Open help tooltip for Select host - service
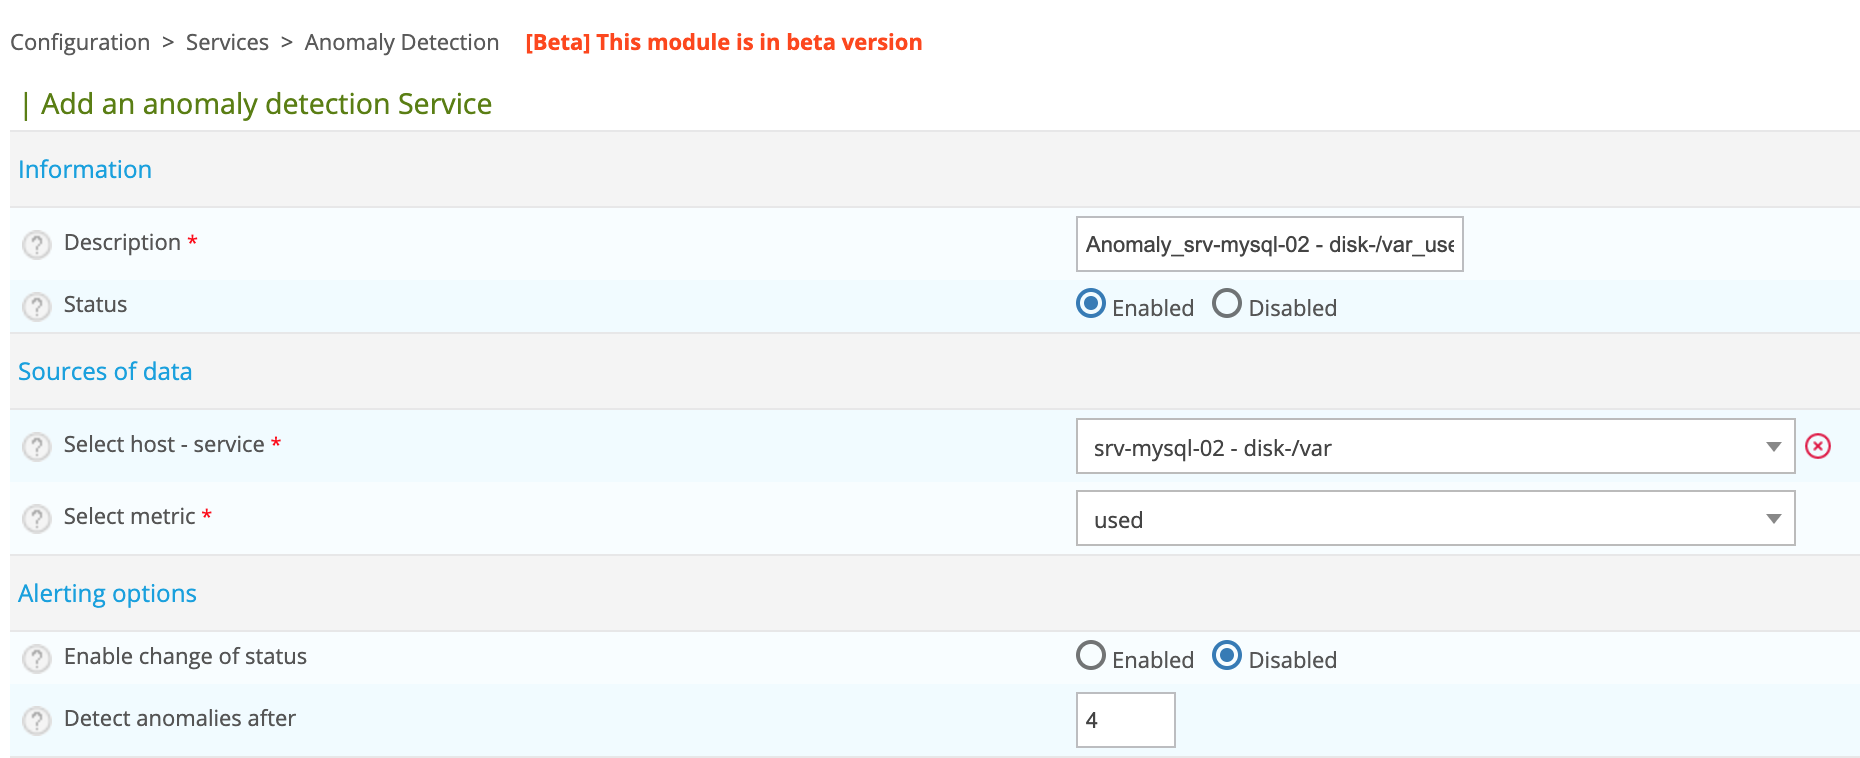Screen dimensions: 1860x758 (x=37, y=446)
